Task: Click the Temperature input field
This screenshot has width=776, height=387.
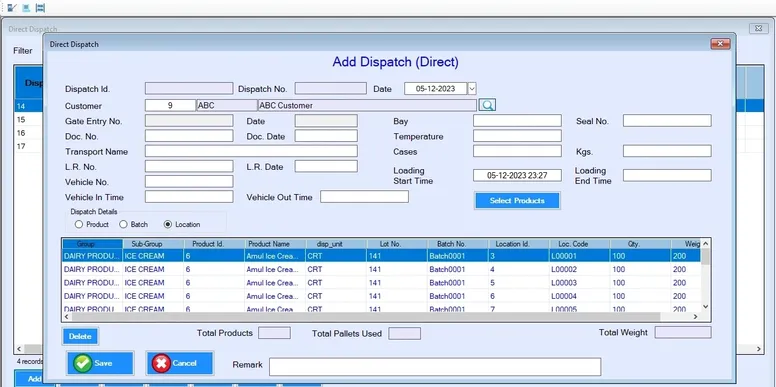Action: (x=517, y=136)
